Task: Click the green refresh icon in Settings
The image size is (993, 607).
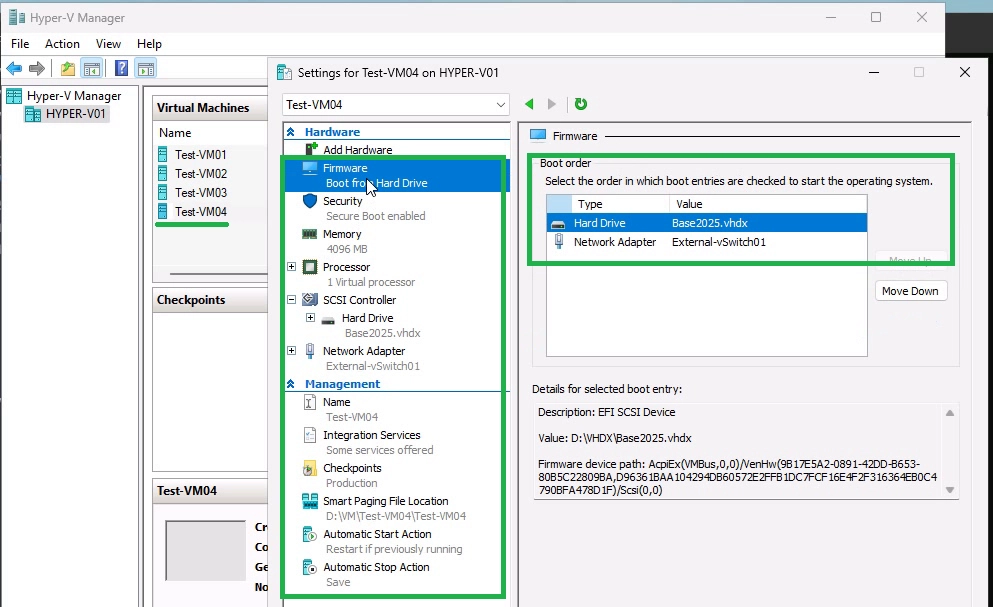Action: pyautogui.click(x=581, y=104)
